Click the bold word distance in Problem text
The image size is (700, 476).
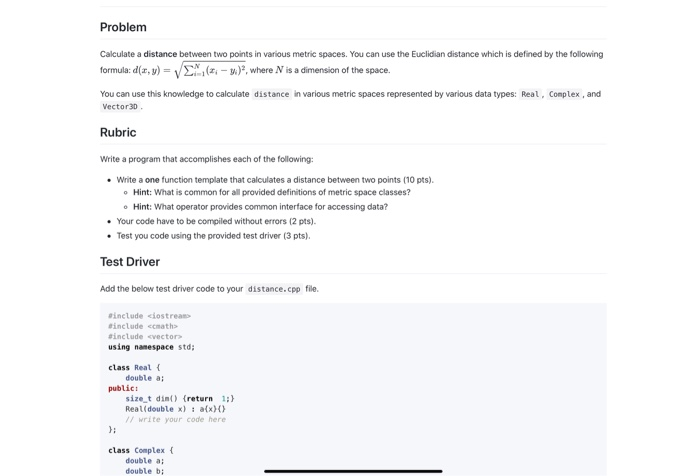tap(160, 54)
